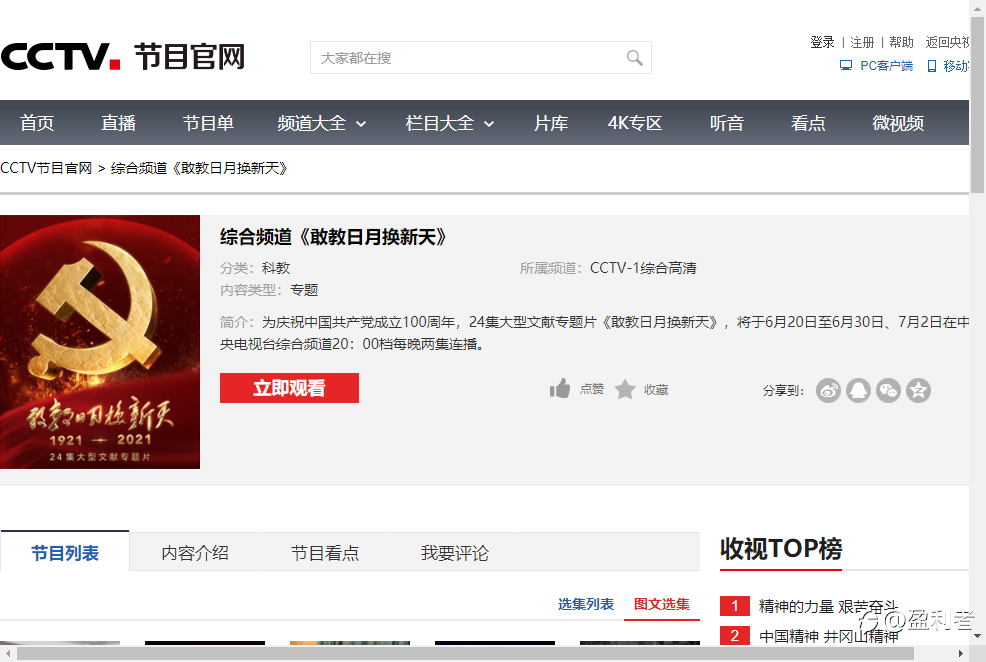Click the star 收藏 icon
This screenshot has width=986, height=662.
pyautogui.click(x=625, y=390)
